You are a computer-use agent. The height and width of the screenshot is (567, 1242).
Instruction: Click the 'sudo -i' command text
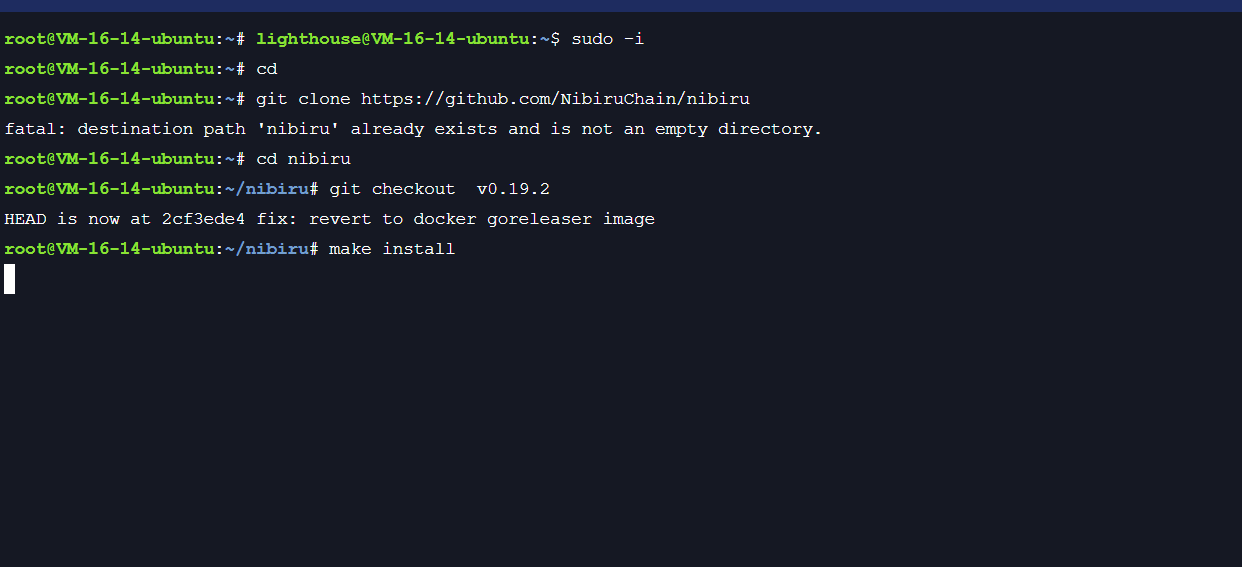point(608,39)
